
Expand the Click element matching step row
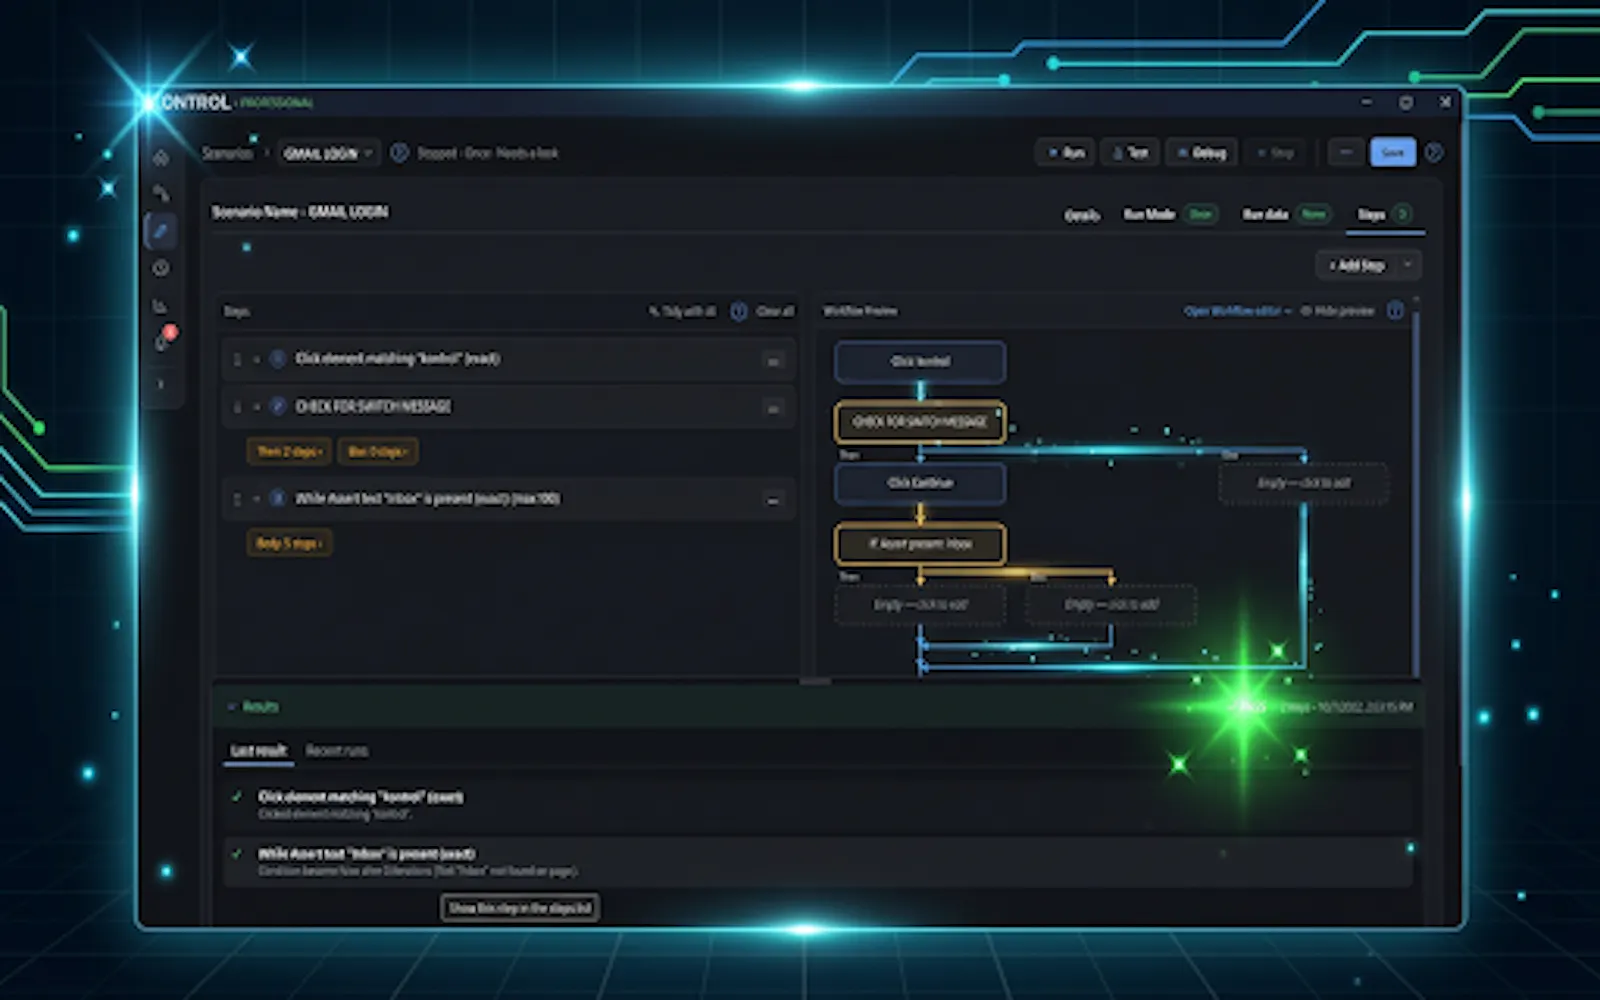click(256, 359)
